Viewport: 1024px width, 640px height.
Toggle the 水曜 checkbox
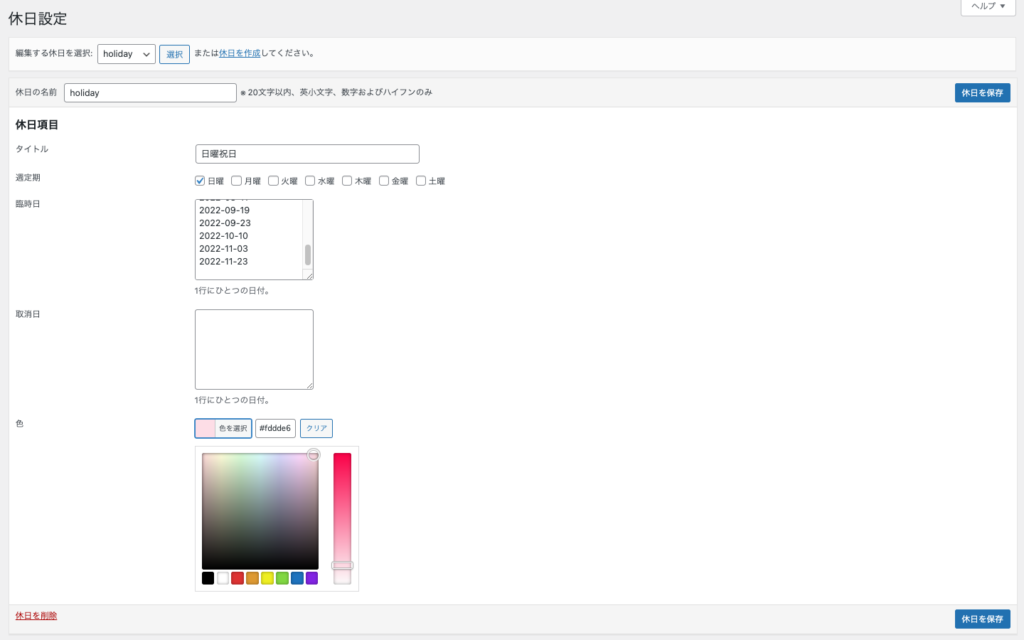click(x=310, y=181)
